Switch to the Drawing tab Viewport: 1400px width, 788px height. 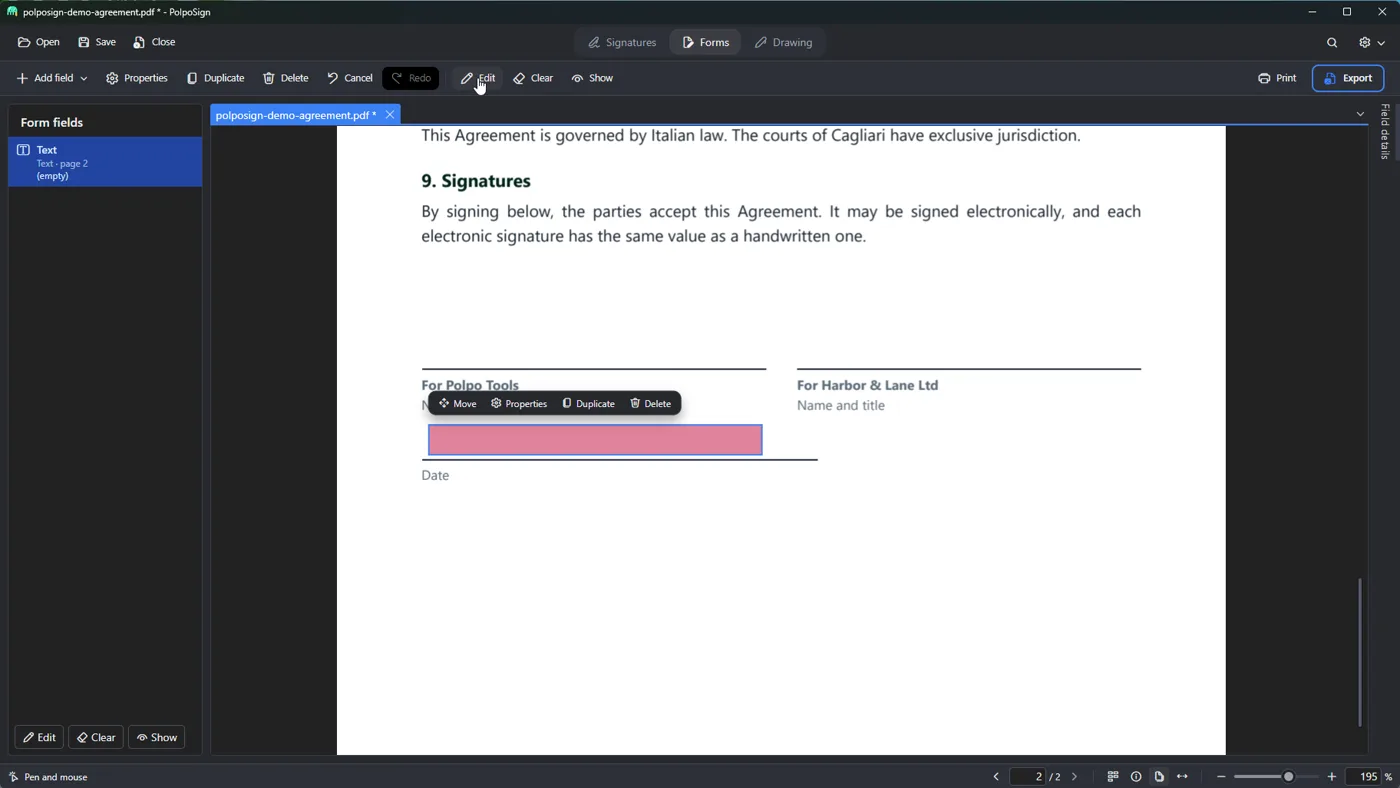784,43
